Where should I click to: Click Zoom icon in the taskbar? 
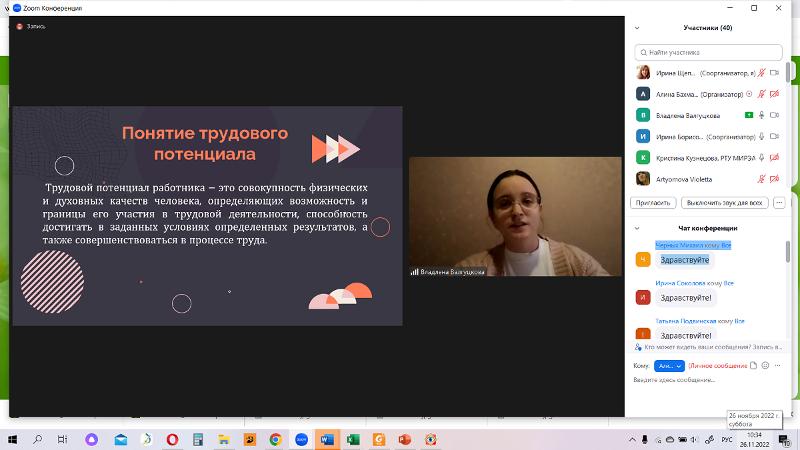coord(301,439)
